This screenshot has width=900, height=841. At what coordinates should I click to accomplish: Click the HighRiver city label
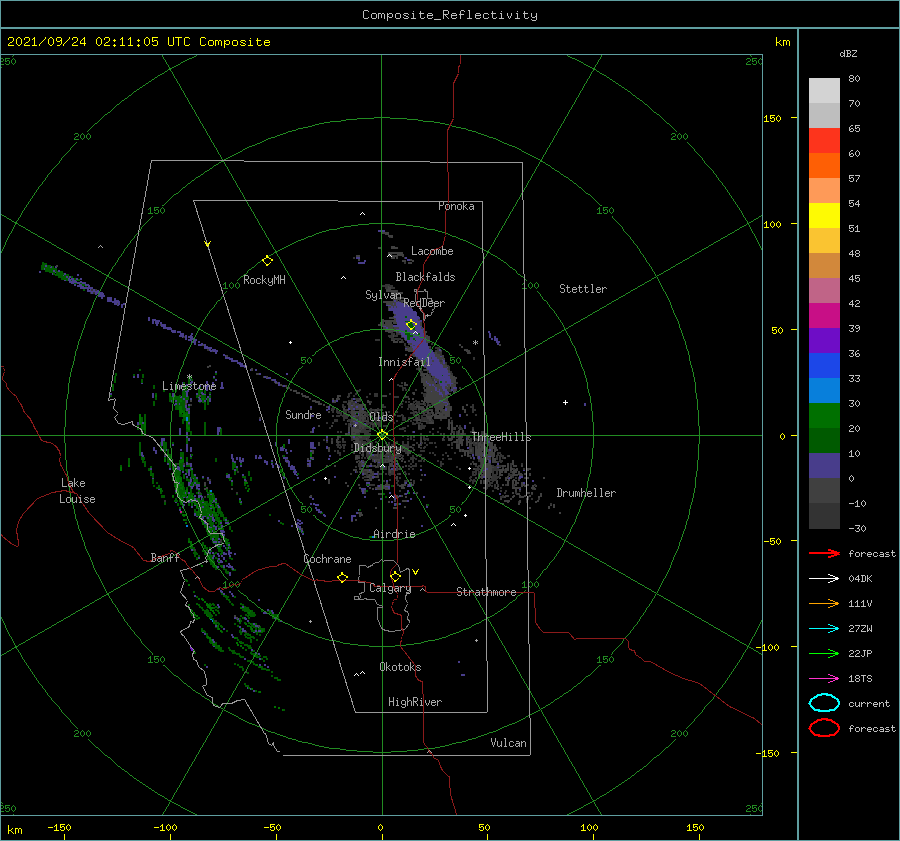[415, 702]
